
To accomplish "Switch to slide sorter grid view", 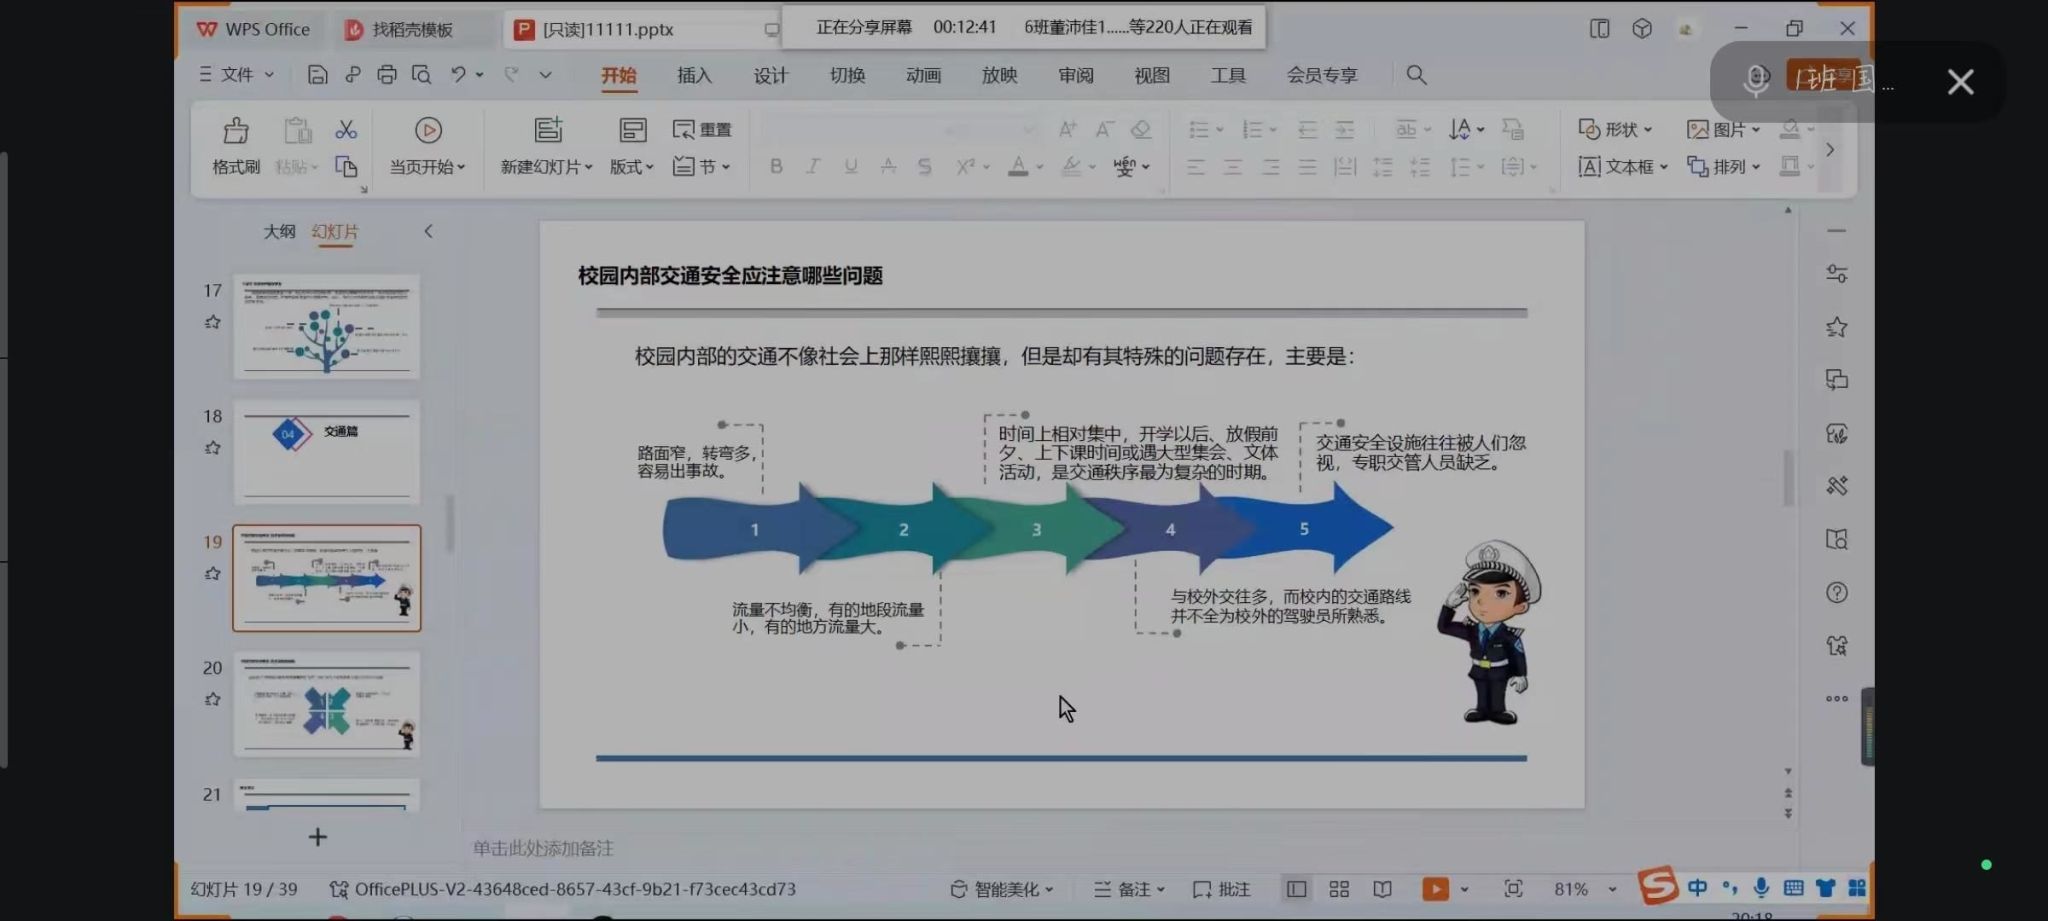I will point(1339,889).
